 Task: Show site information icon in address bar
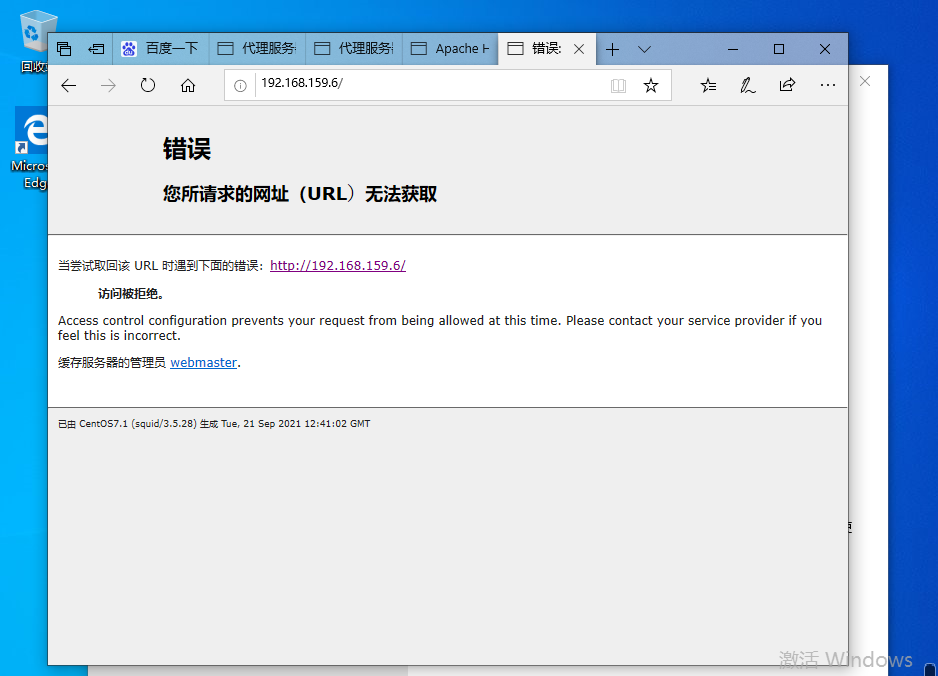coord(240,86)
